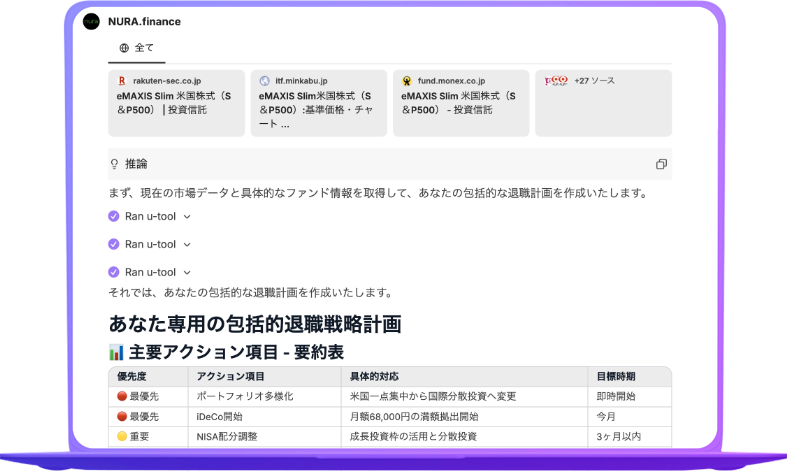Open the itf.minkabu.jp source card
The height and width of the screenshot is (471, 787).
point(318,102)
